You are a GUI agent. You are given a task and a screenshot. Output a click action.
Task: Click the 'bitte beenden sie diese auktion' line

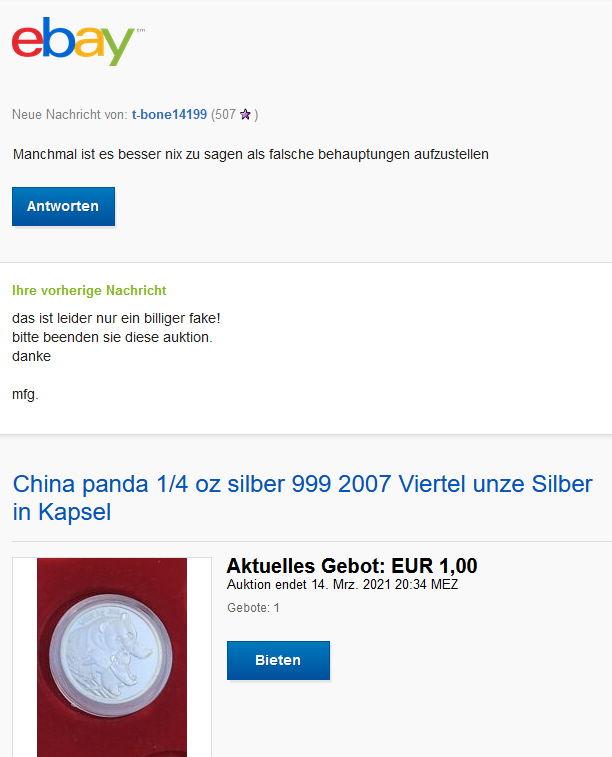(112, 337)
